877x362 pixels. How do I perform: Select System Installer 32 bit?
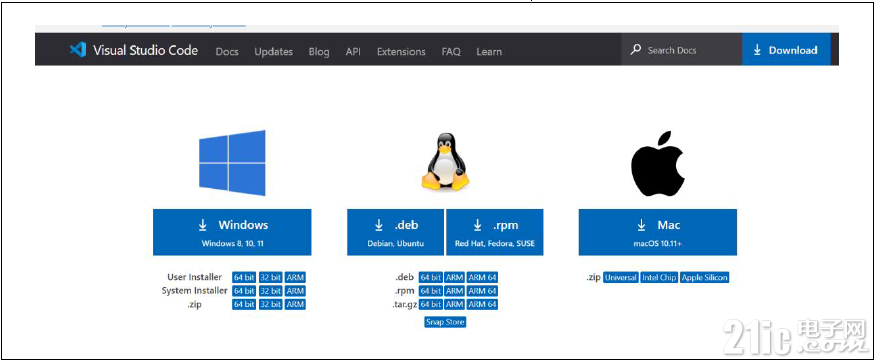[x=271, y=291]
